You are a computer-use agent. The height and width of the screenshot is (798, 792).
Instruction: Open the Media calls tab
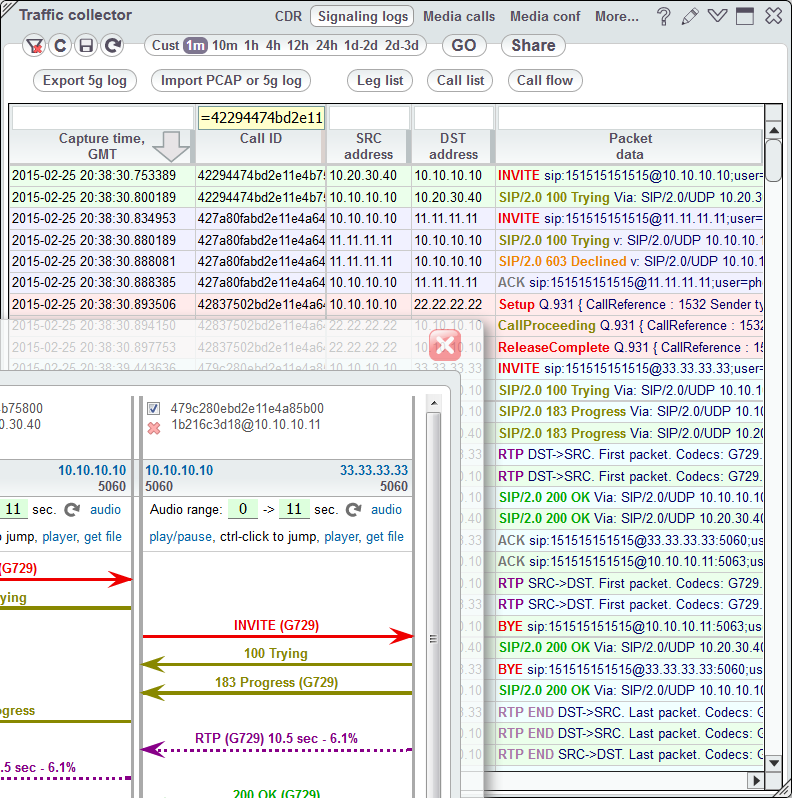coord(459,16)
